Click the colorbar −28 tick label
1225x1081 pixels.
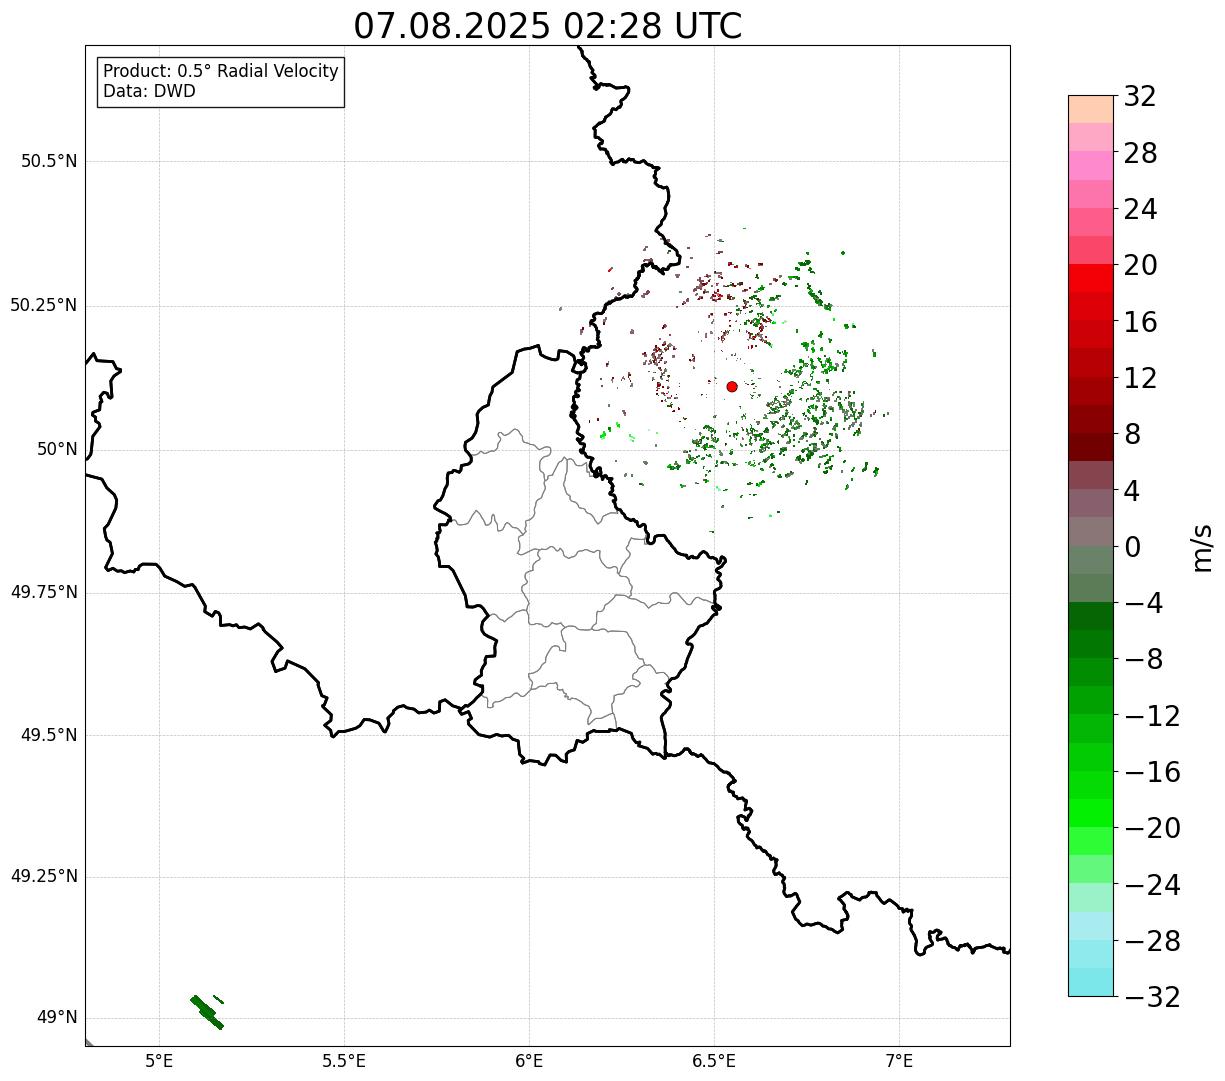click(1152, 941)
